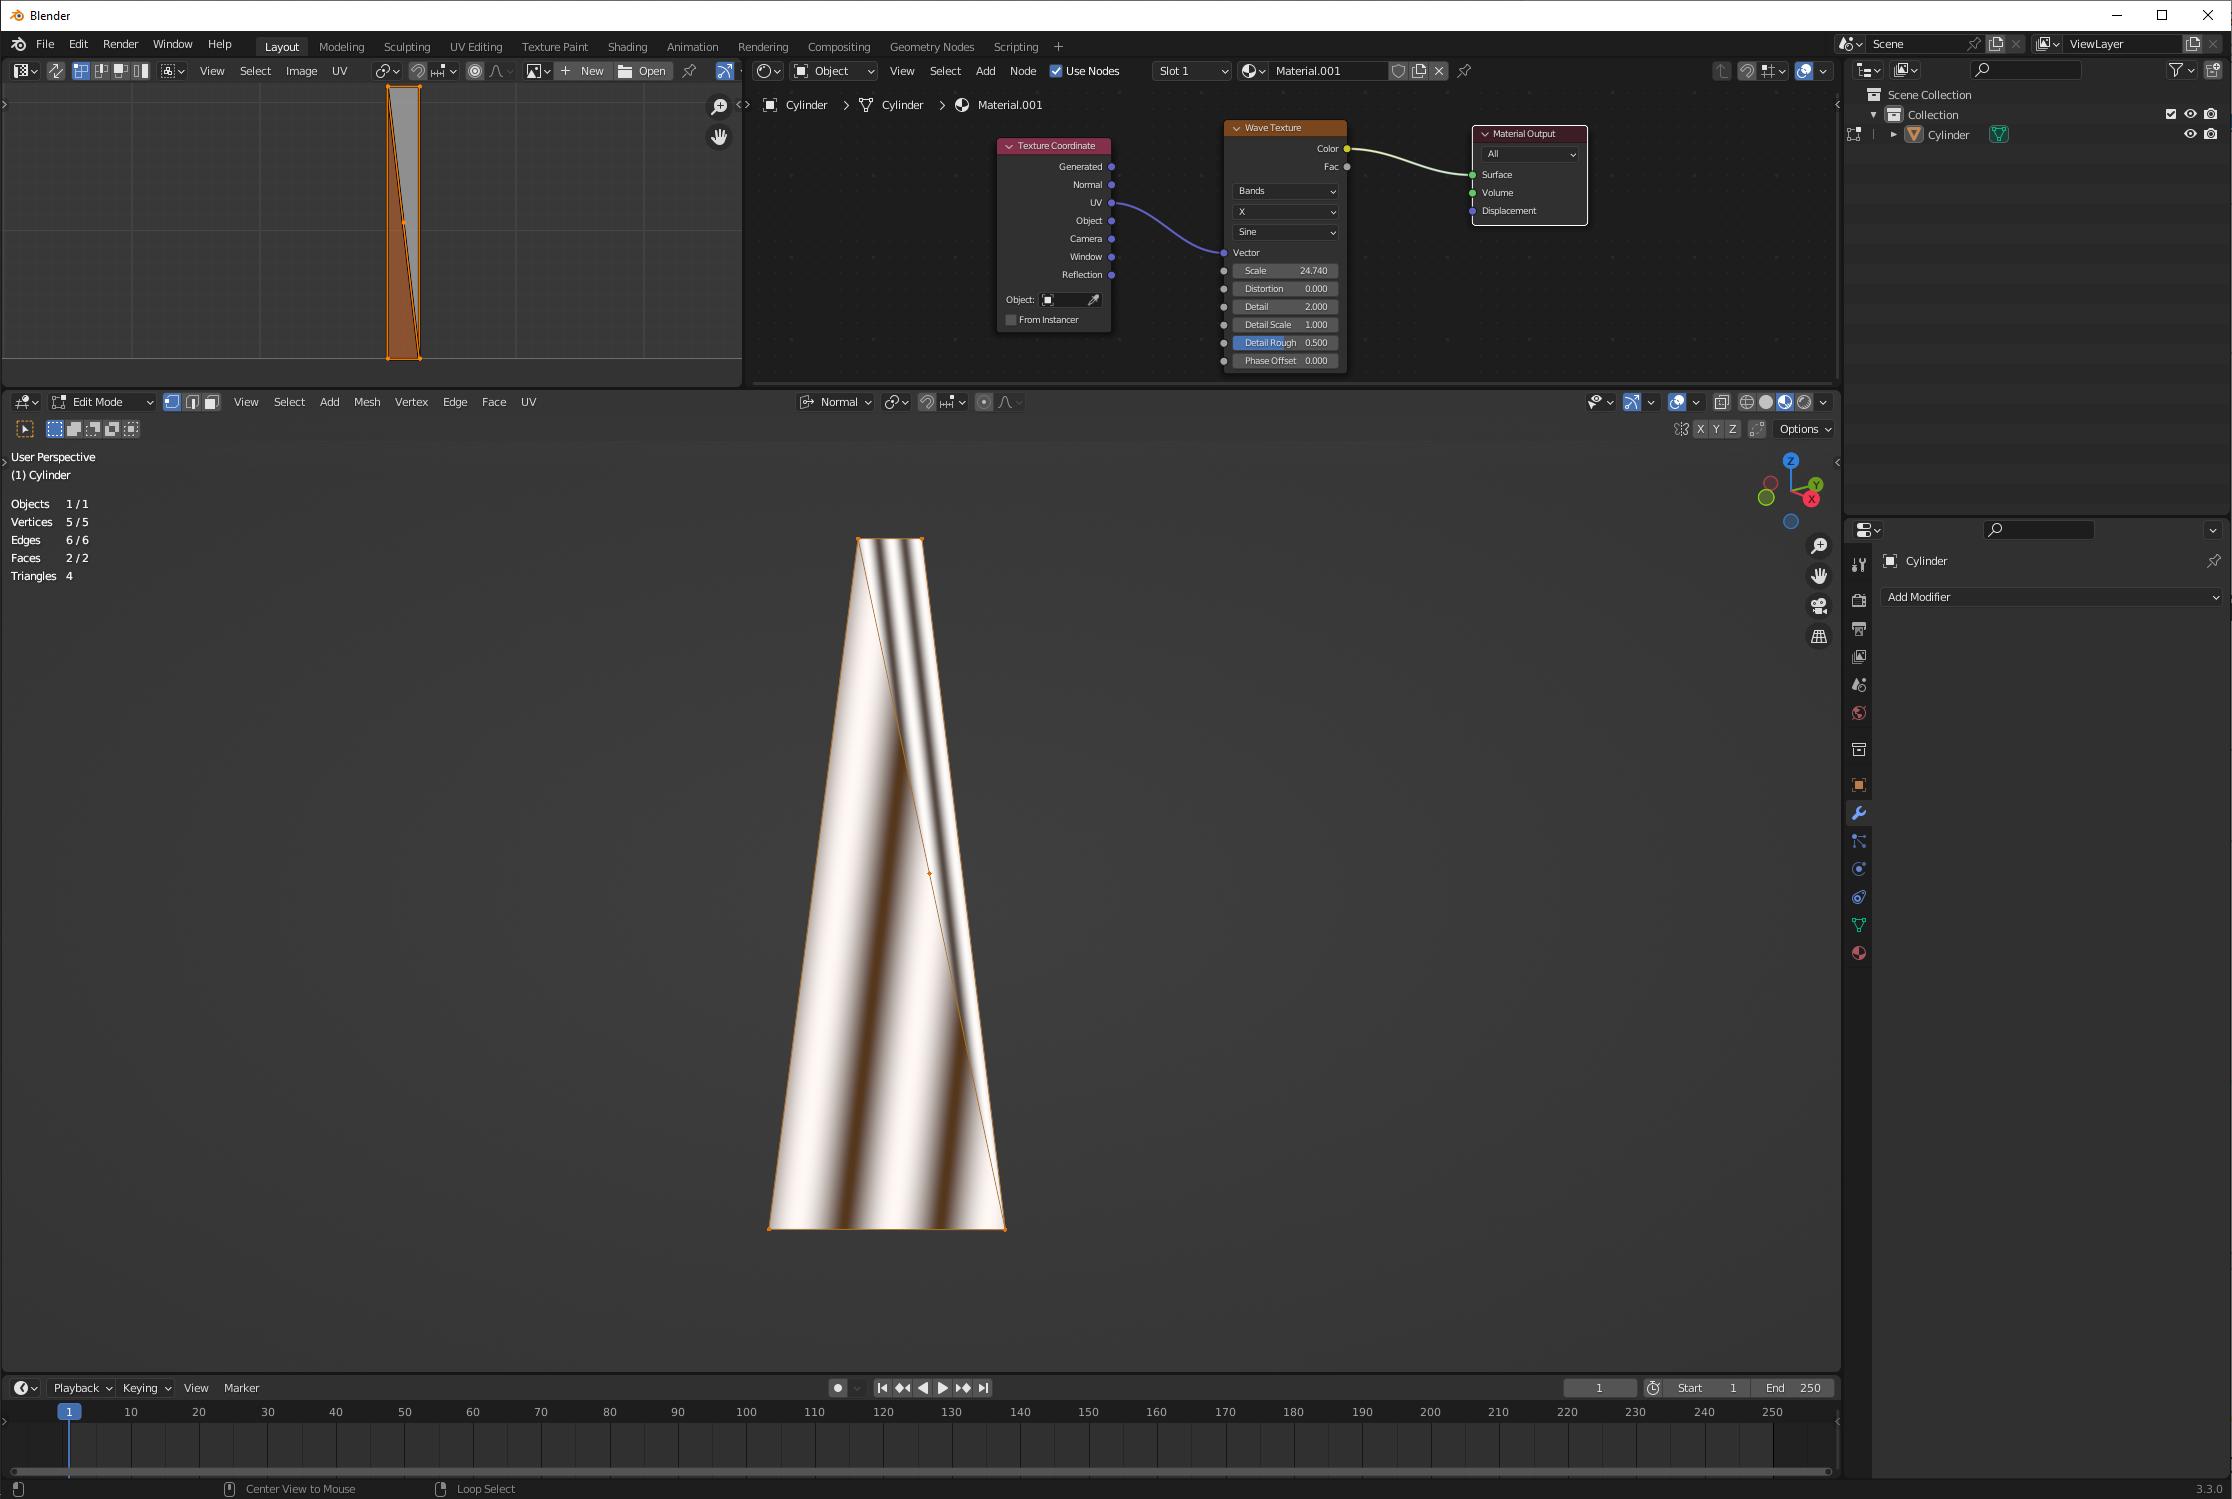2232x1499 pixels.
Task: Open Wave Texture X direction dropdown
Action: (x=1285, y=212)
